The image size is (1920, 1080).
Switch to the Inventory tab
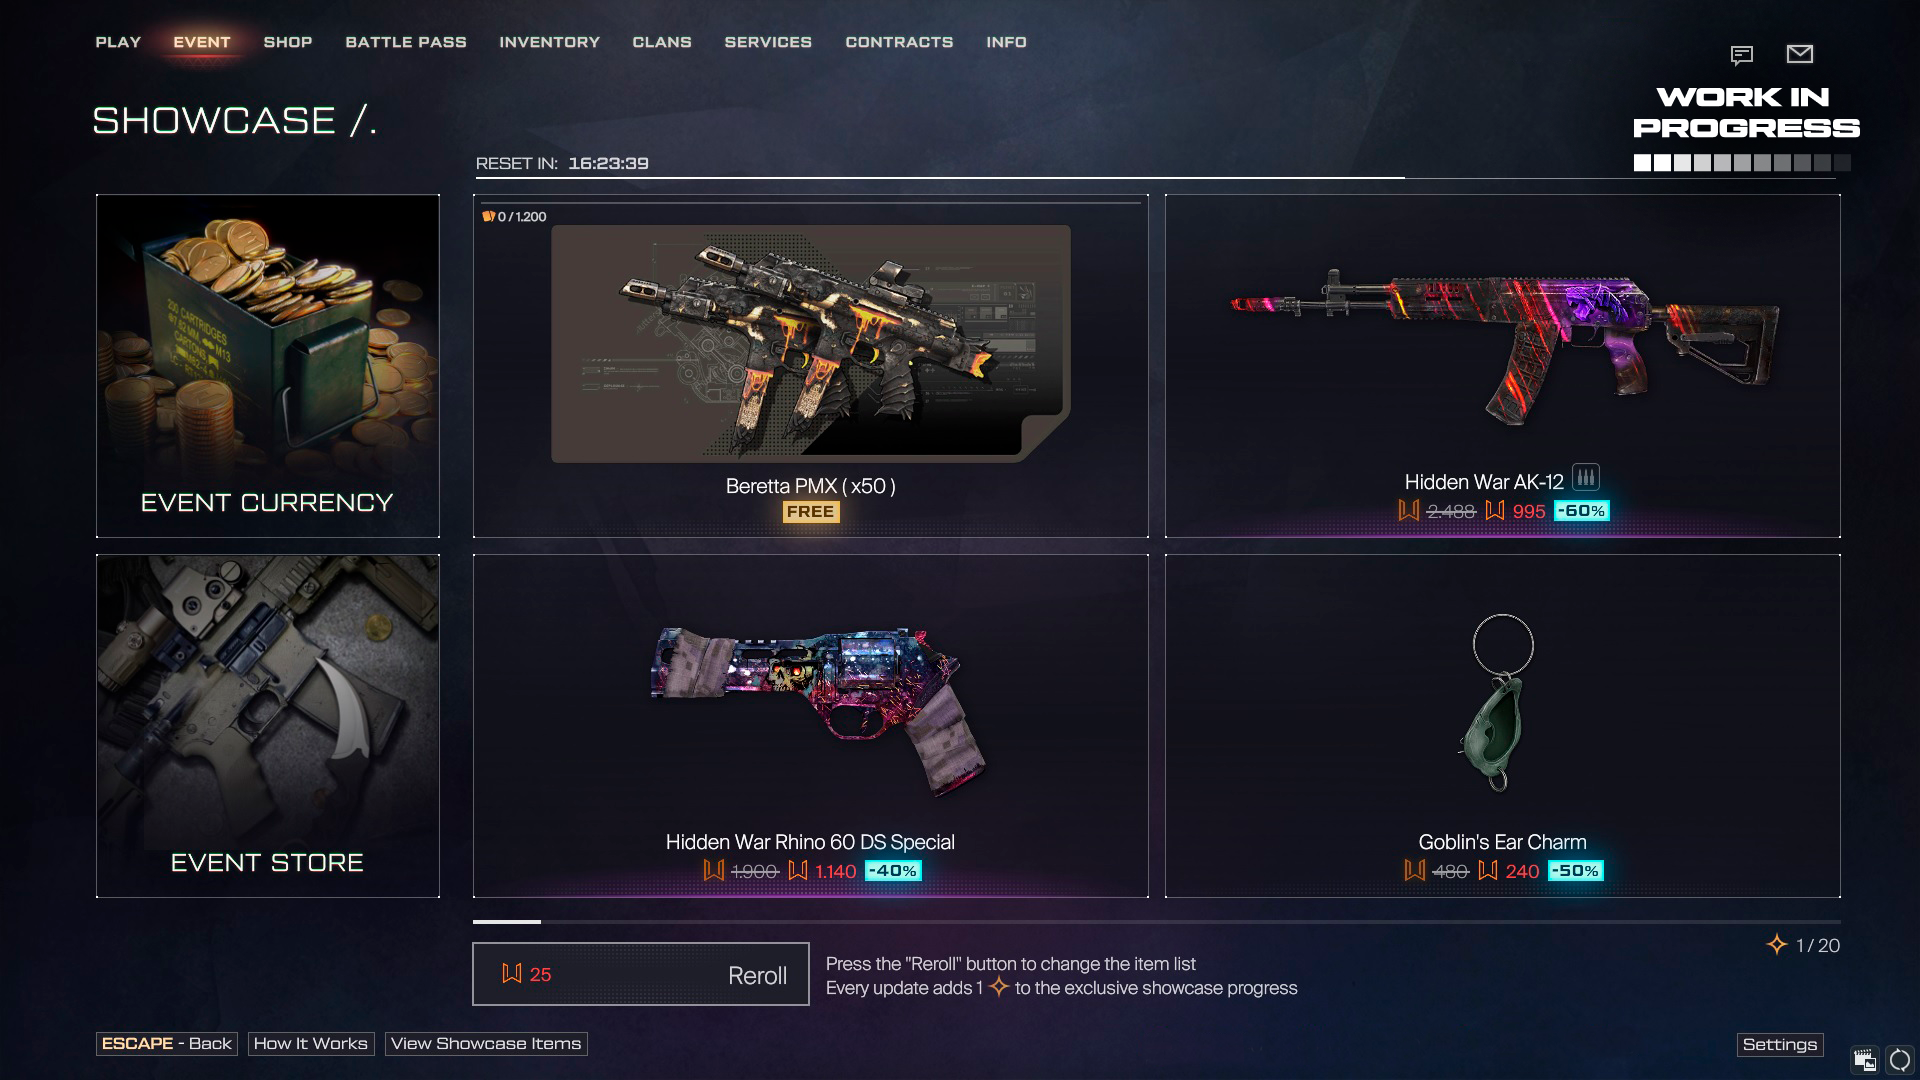point(550,42)
